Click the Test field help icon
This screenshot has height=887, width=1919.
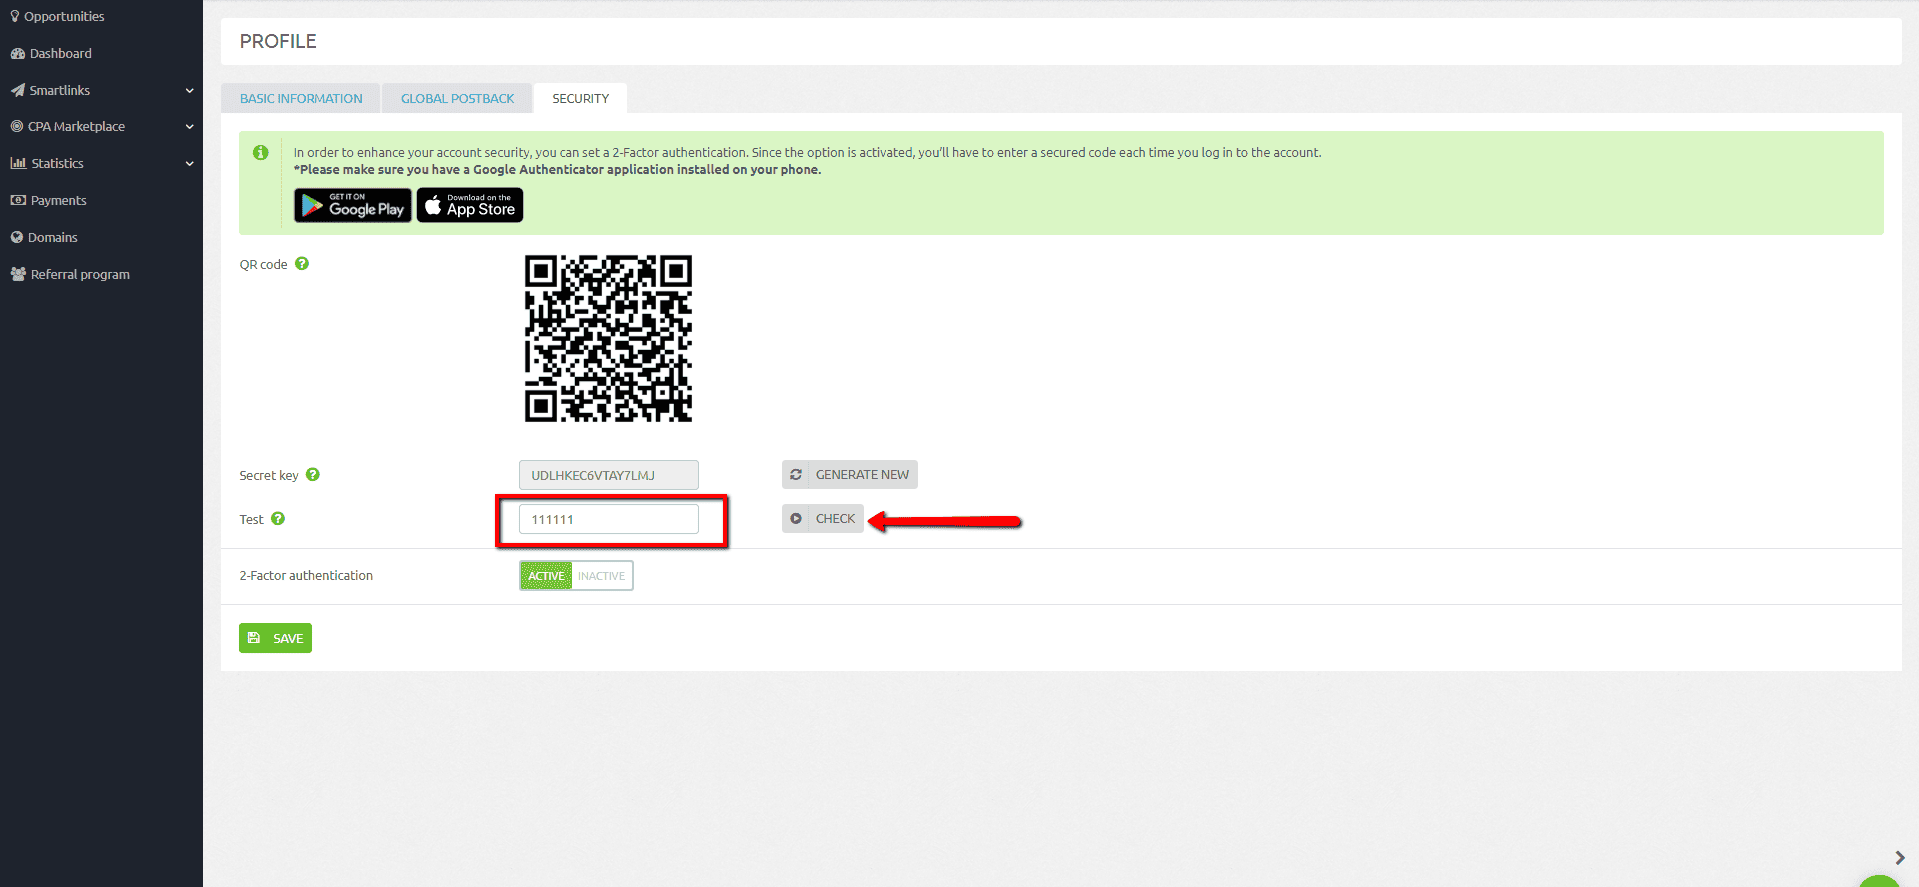[278, 519]
